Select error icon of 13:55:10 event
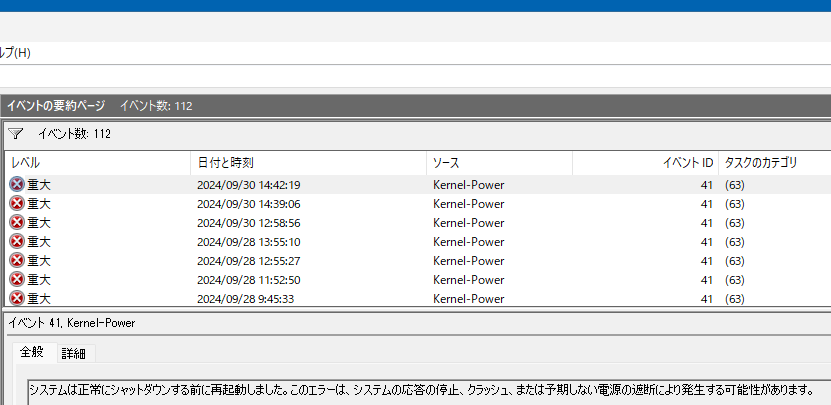 click(17, 242)
